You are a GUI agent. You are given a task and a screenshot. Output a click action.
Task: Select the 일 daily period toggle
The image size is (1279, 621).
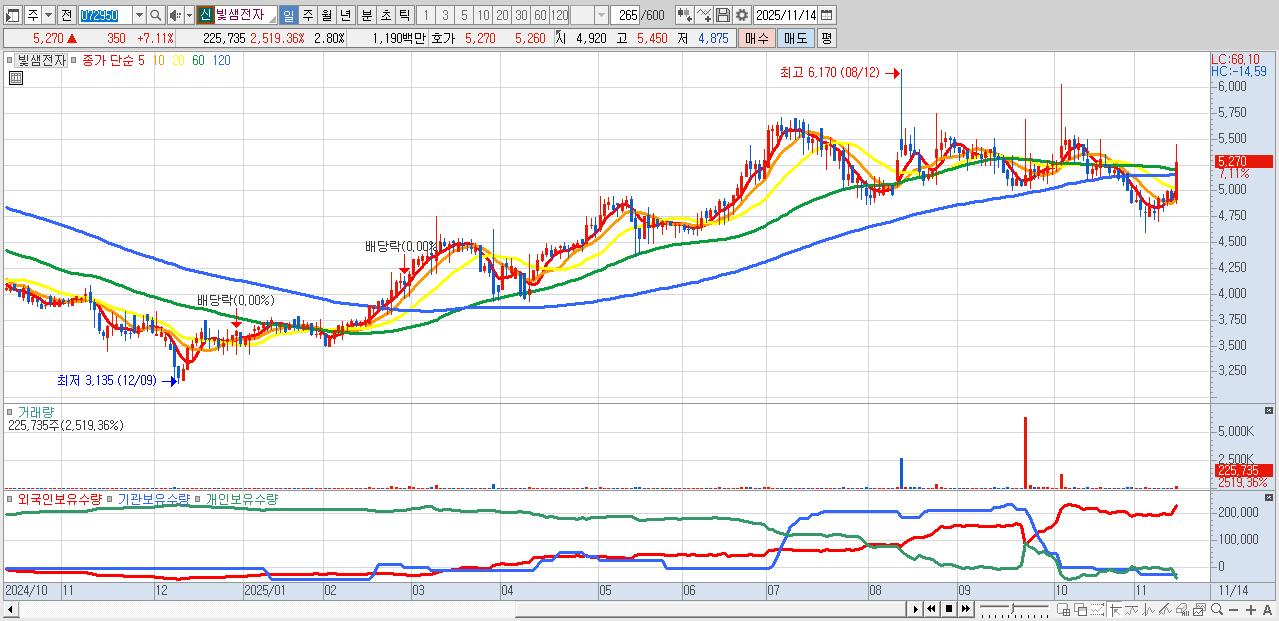[x=288, y=15]
